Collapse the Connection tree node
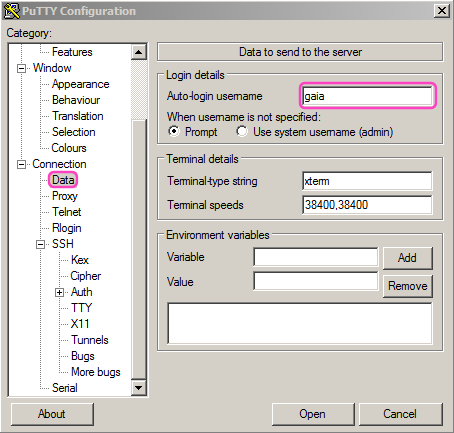The height and width of the screenshot is (433, 454). pos(21,164)
